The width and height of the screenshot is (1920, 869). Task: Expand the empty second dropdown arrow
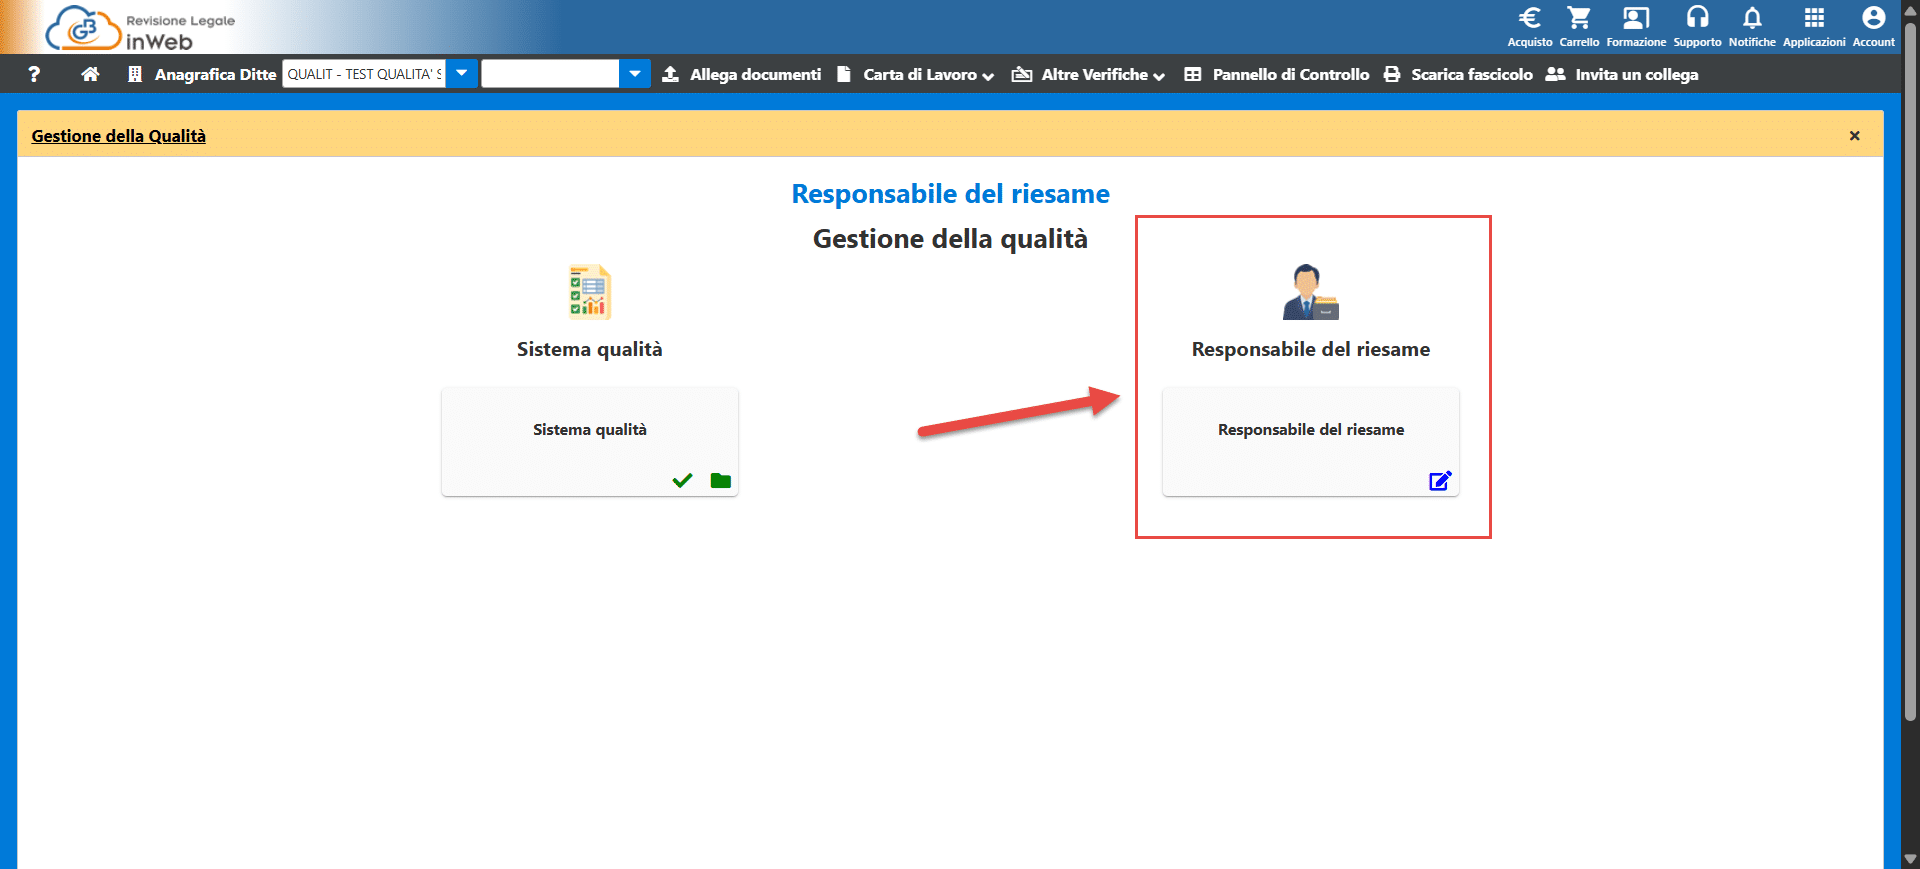[x=635, y=74]
